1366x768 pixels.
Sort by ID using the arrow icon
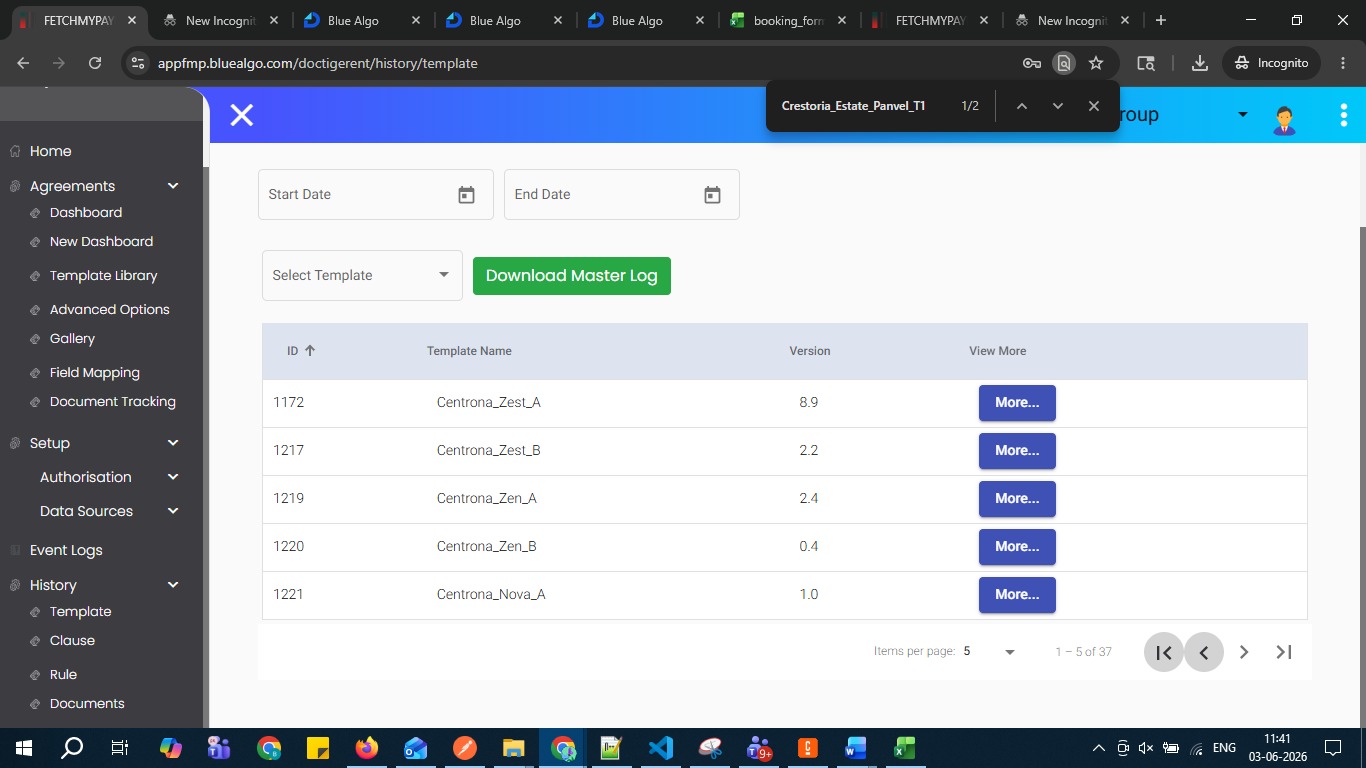[x=310, y=351]
